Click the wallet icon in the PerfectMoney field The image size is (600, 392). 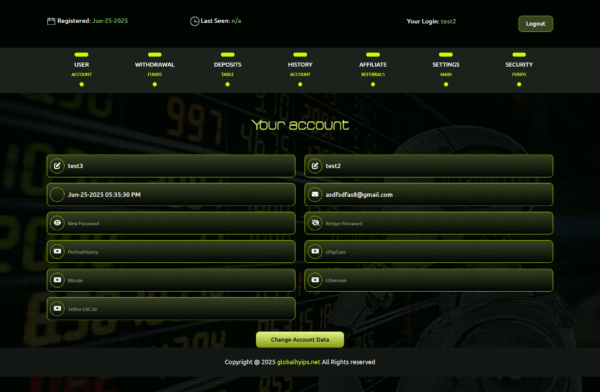pyautogui.click(x=57, y=252)
